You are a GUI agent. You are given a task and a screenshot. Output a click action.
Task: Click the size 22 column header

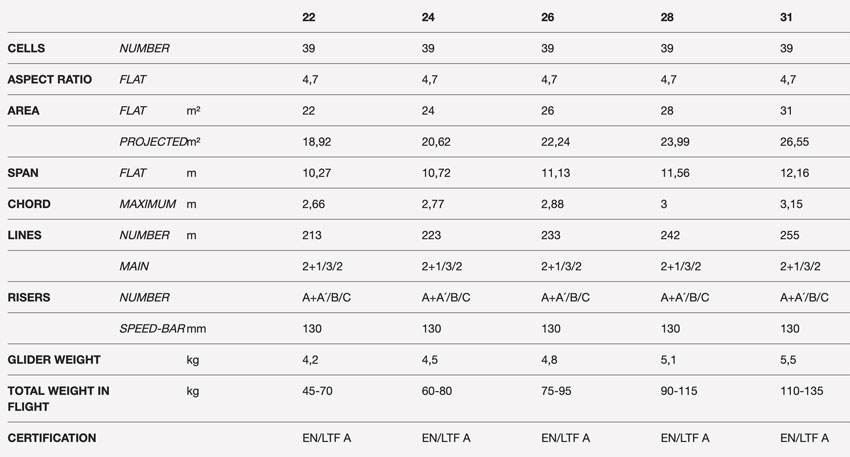308,17
